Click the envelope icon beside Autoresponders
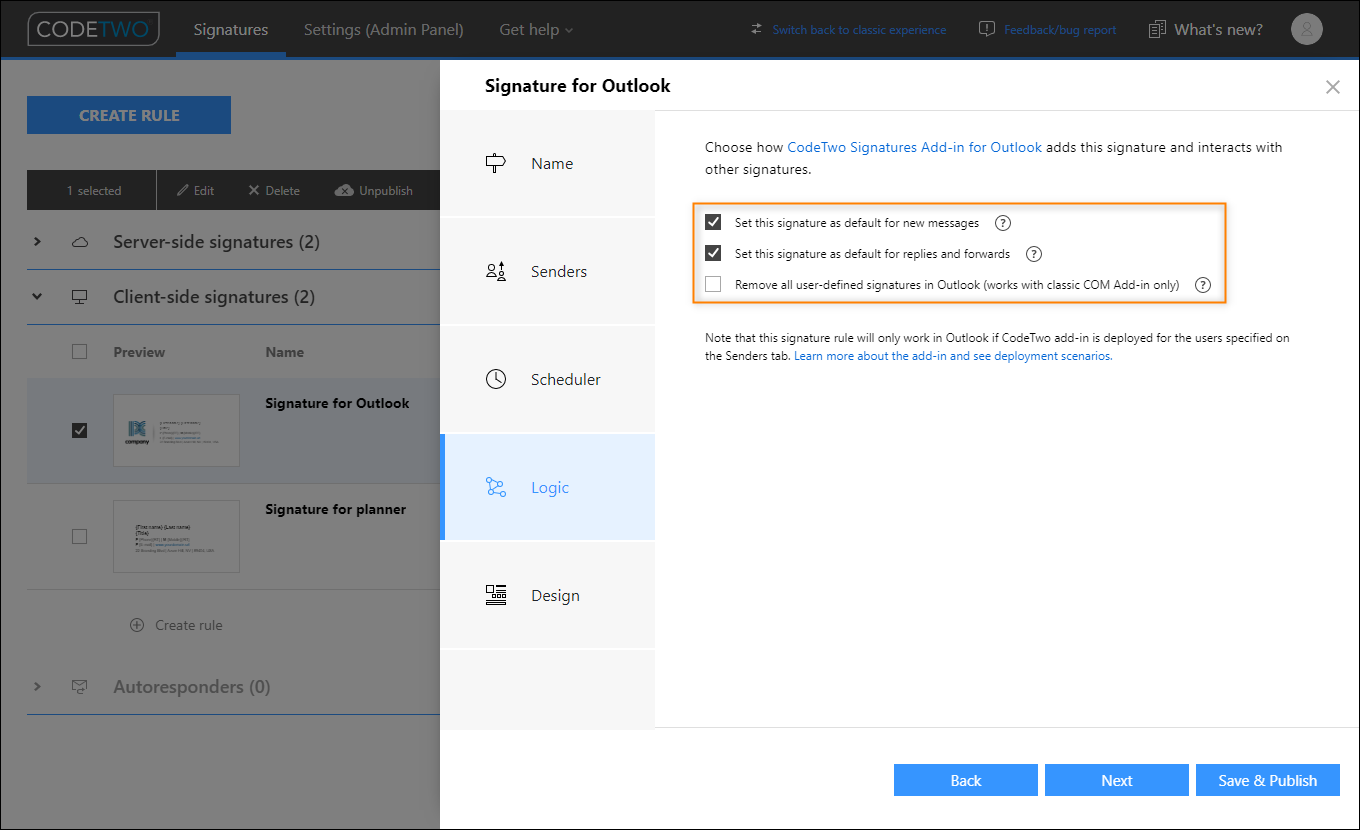 tap(80, 687)
